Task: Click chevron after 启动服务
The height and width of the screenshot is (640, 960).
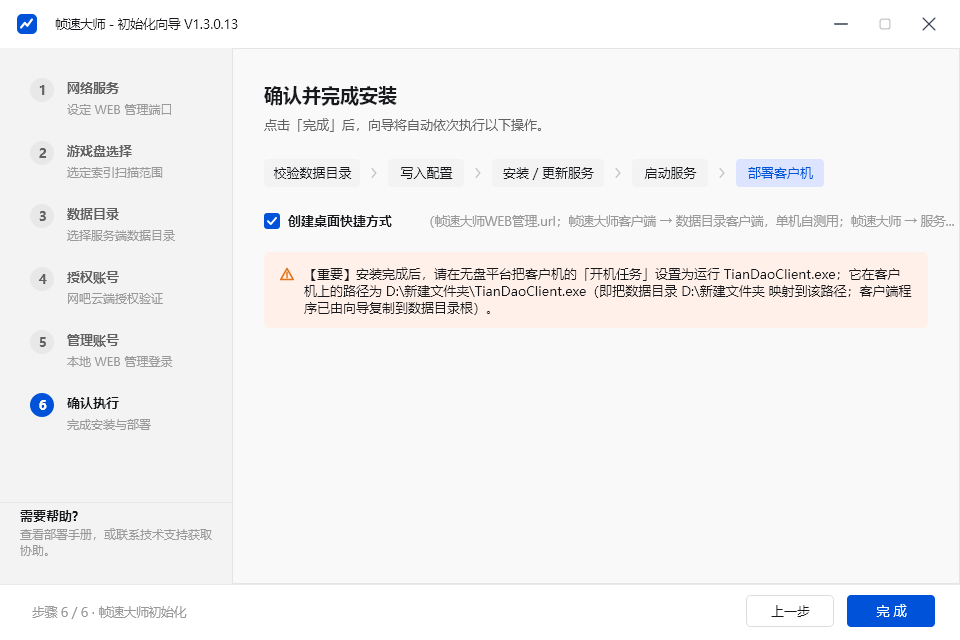Action: tap(722, 173)
